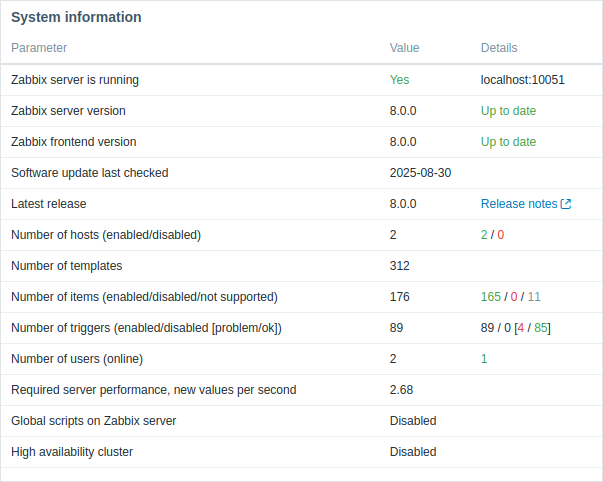The image size is (603, 482).
Task: Click Disabled value for High availability cluster
Action: pyautogui.click(x=413, y=452)
